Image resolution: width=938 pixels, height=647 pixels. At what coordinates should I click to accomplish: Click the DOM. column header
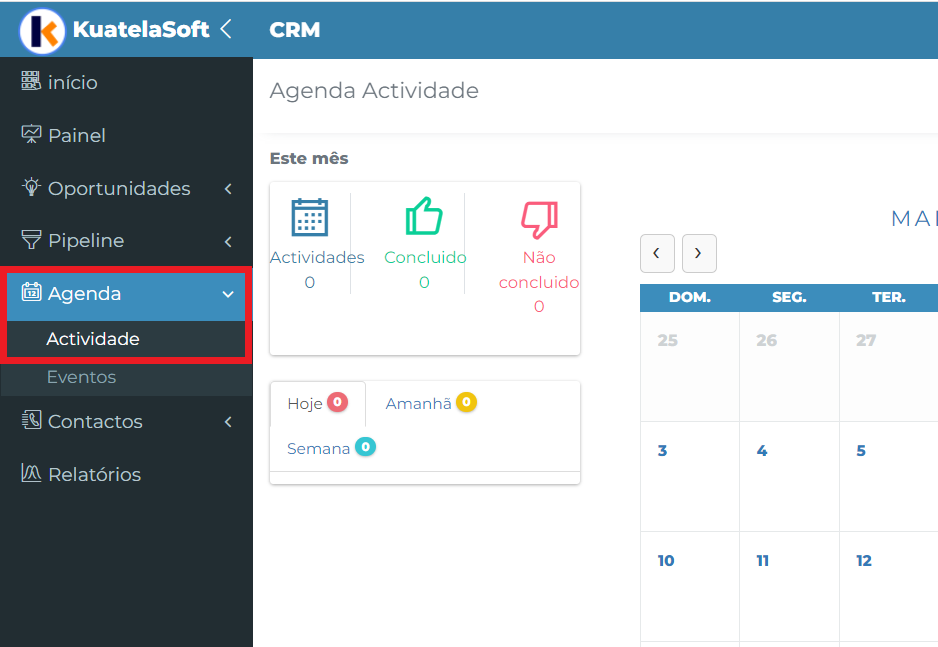[x=690, y=297]
